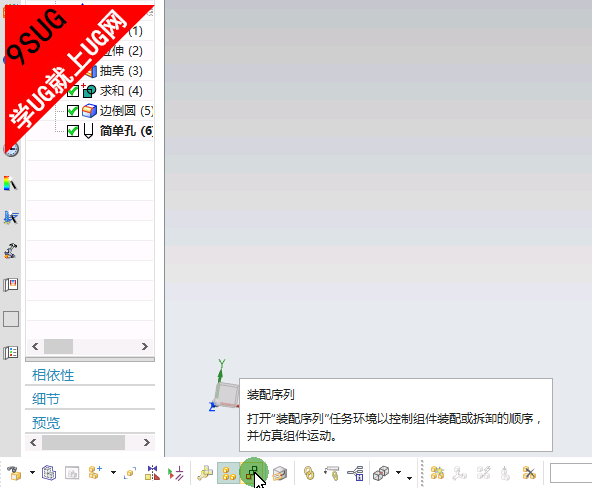Open dropdown arrow next to Add Component icon

click(113, 473)
